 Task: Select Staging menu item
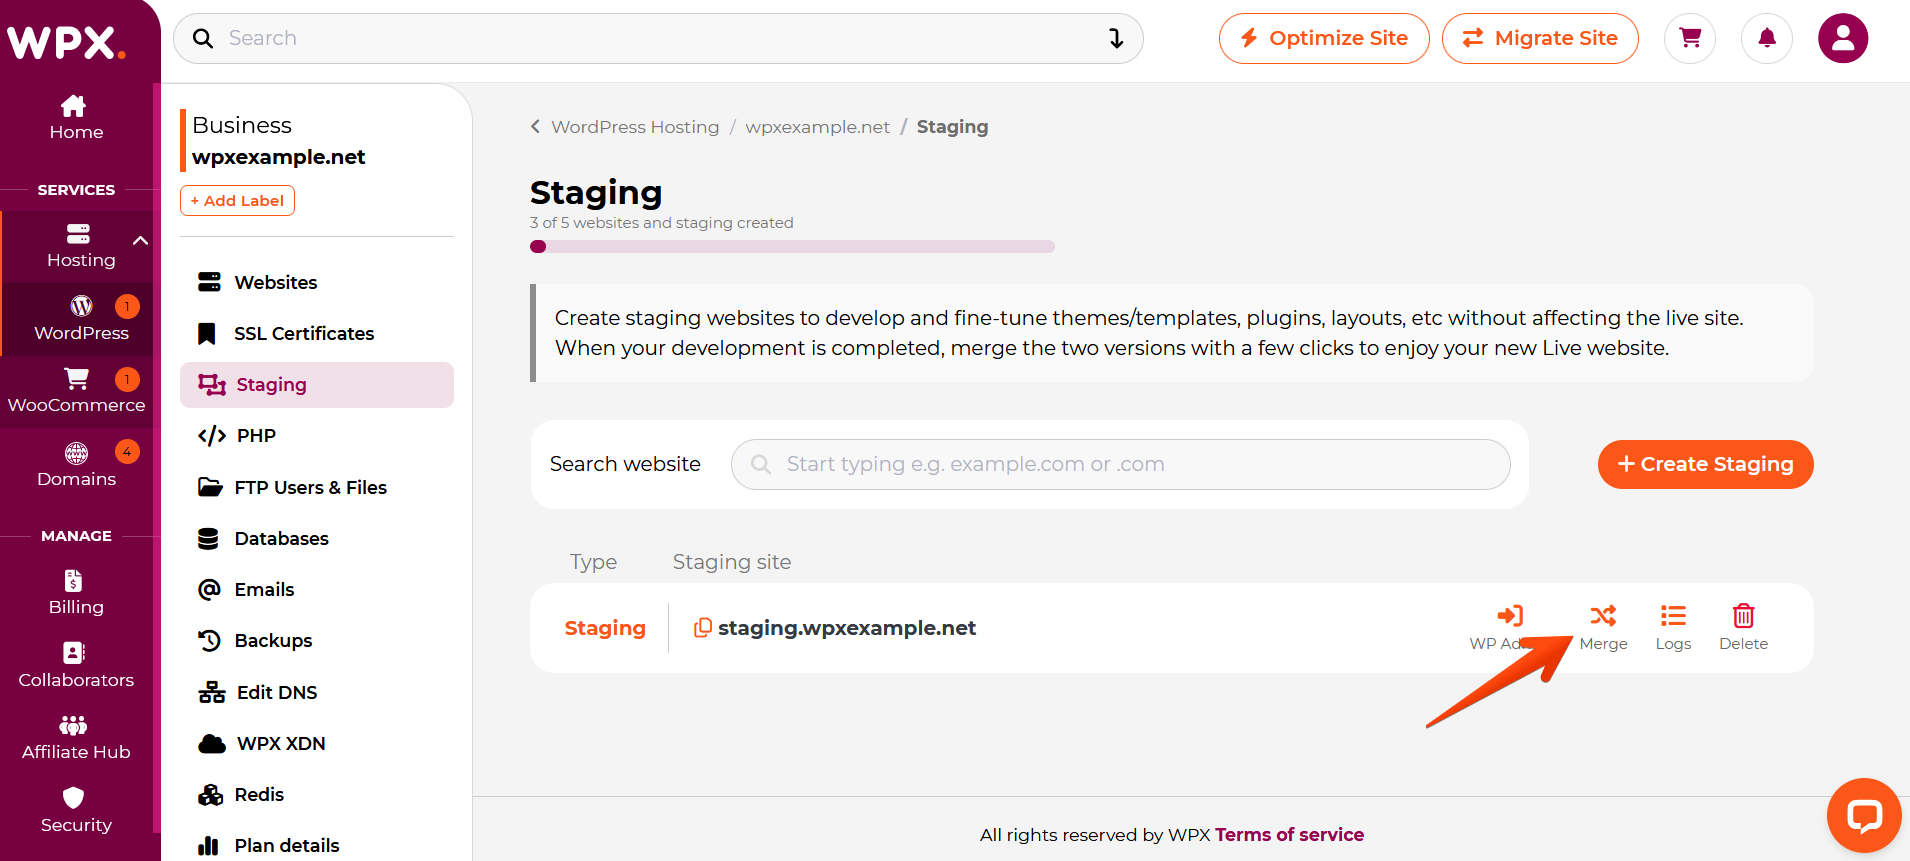pos(317,385)
